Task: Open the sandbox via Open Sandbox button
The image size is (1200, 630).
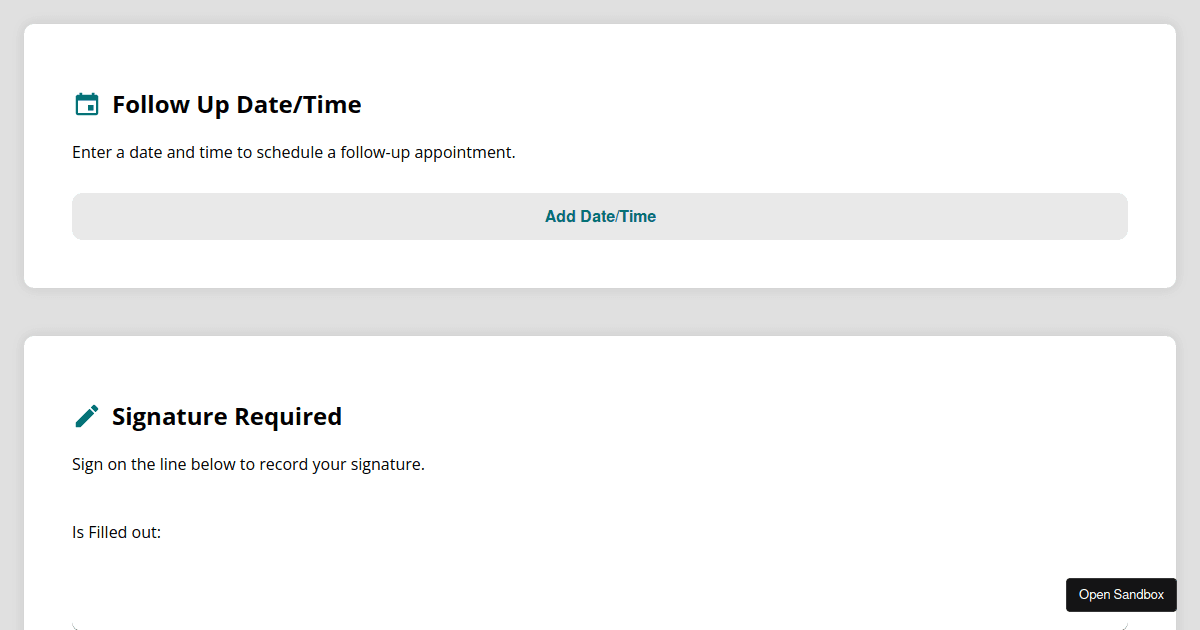Action: 1121,595
